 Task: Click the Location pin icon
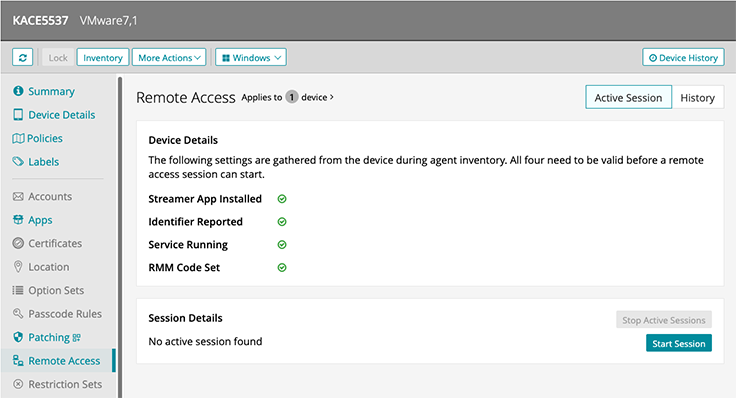pyautogui.click(x=18, y=267)
